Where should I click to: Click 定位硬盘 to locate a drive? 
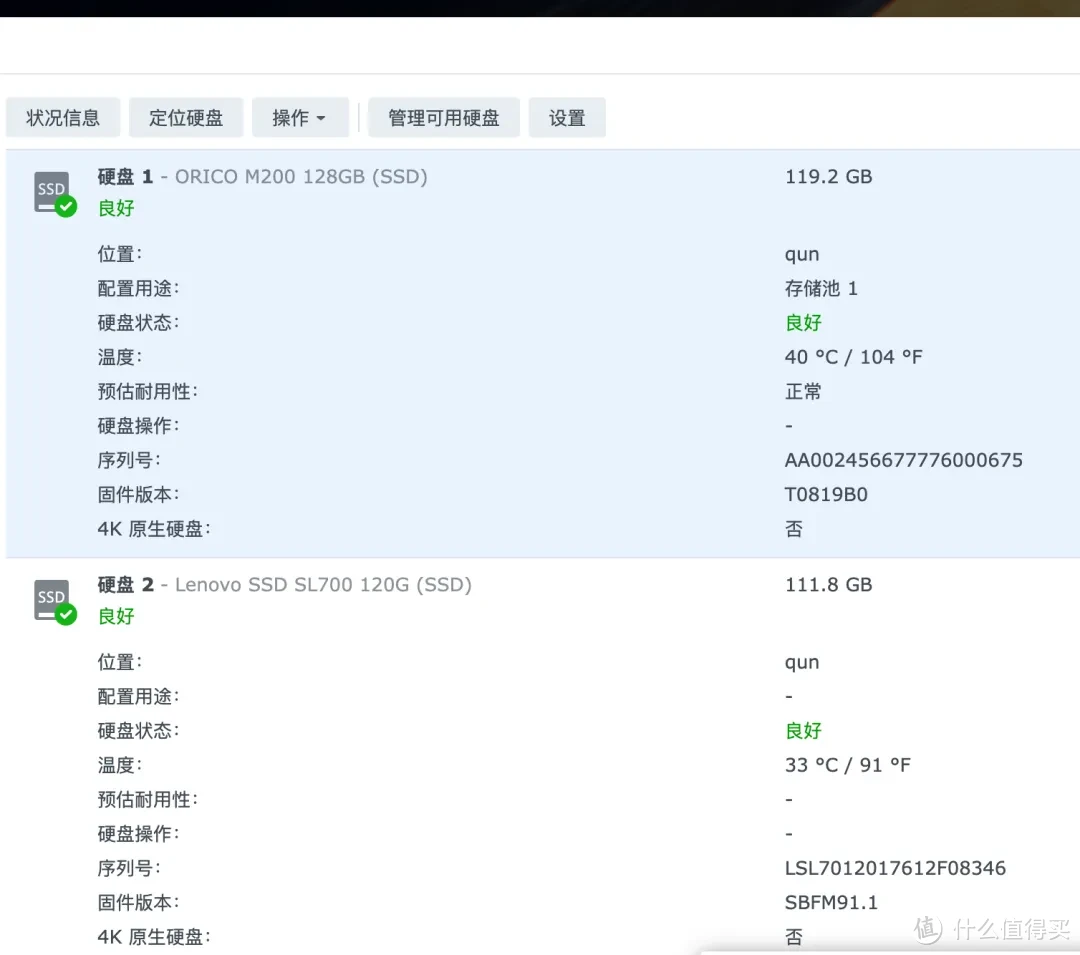(x=185, y=117)
